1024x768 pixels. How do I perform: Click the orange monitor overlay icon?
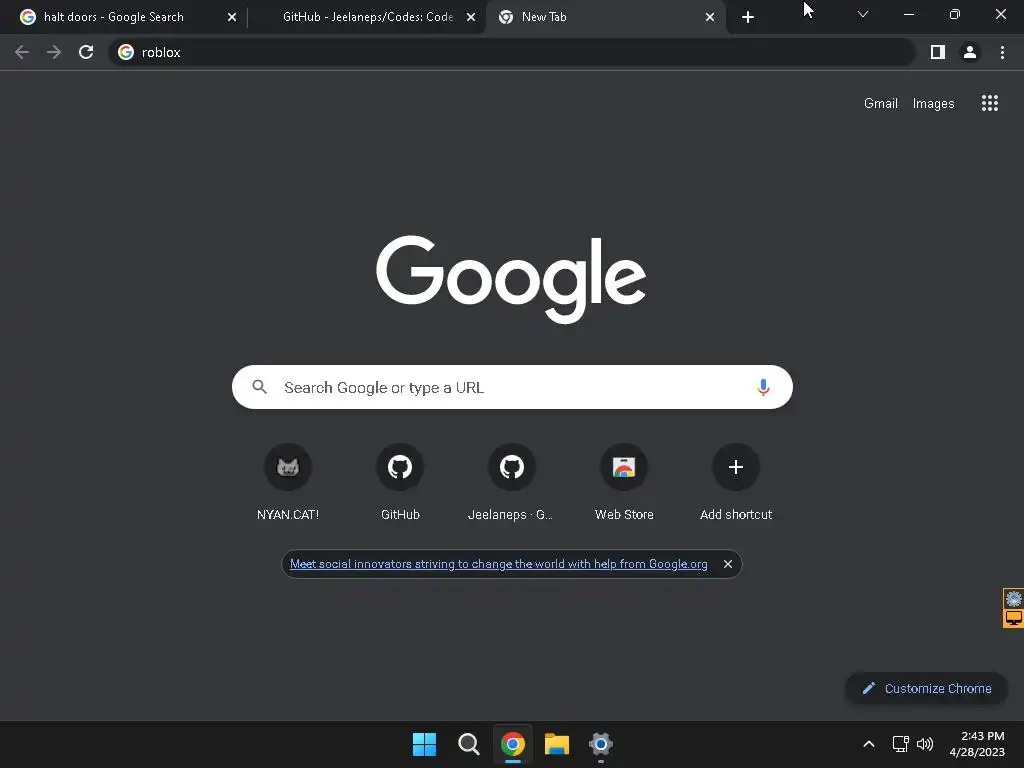[1014, 618]
